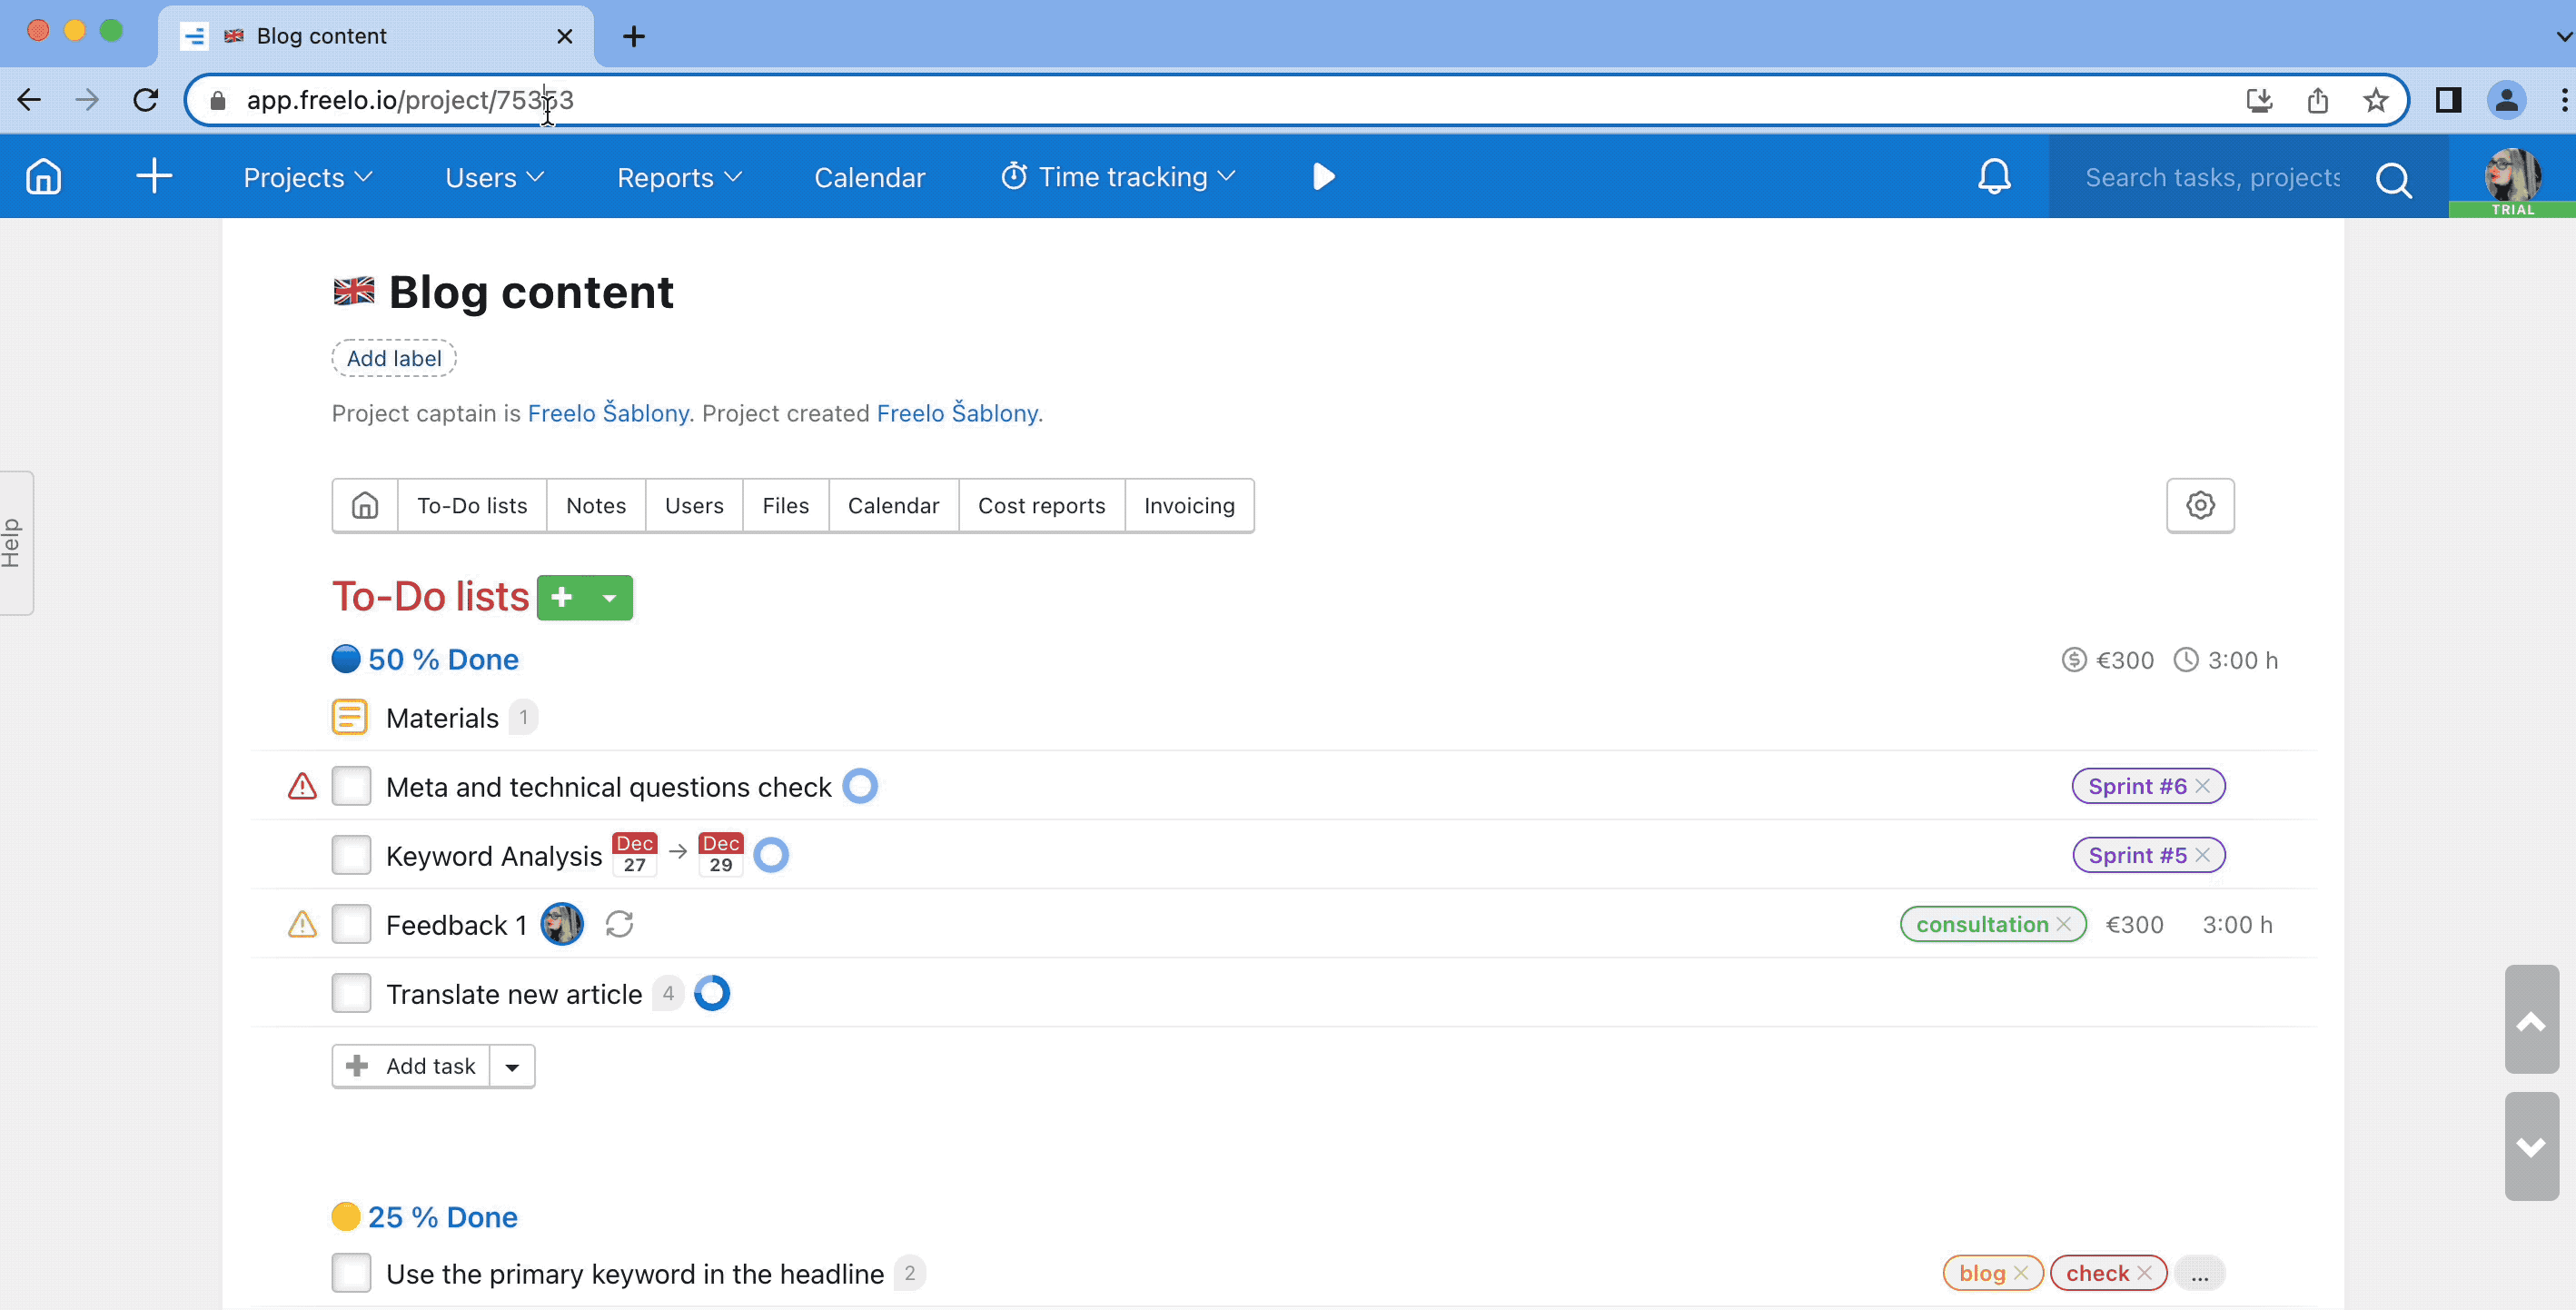Expand the Reports dropdown menu

[x=675, y=175]
